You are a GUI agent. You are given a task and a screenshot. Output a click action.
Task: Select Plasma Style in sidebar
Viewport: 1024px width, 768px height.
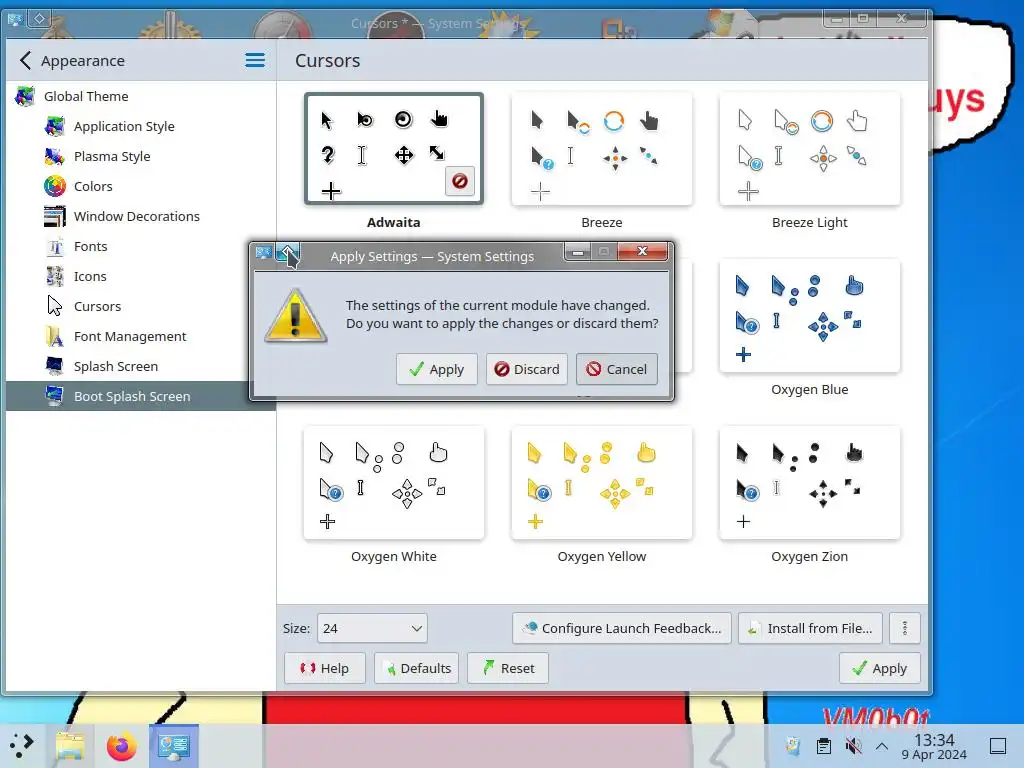click(140, 156)
